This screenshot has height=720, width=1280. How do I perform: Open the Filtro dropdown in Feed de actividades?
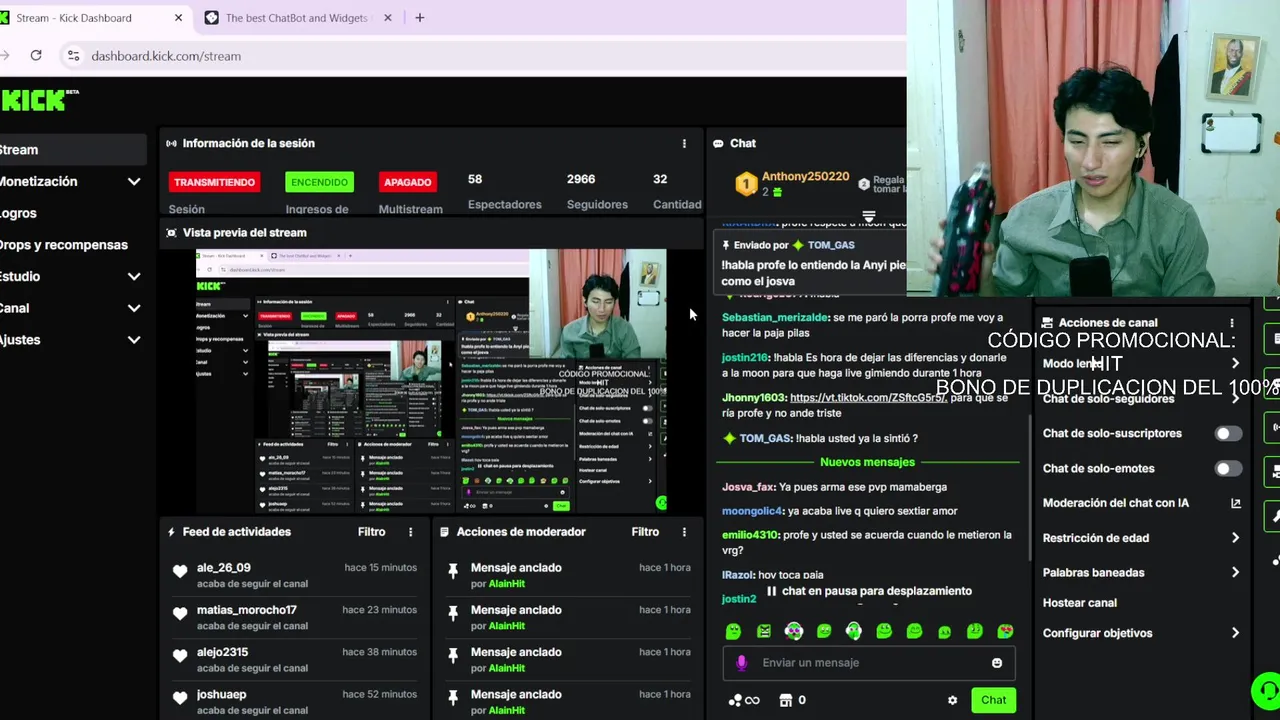click(371, 532)
